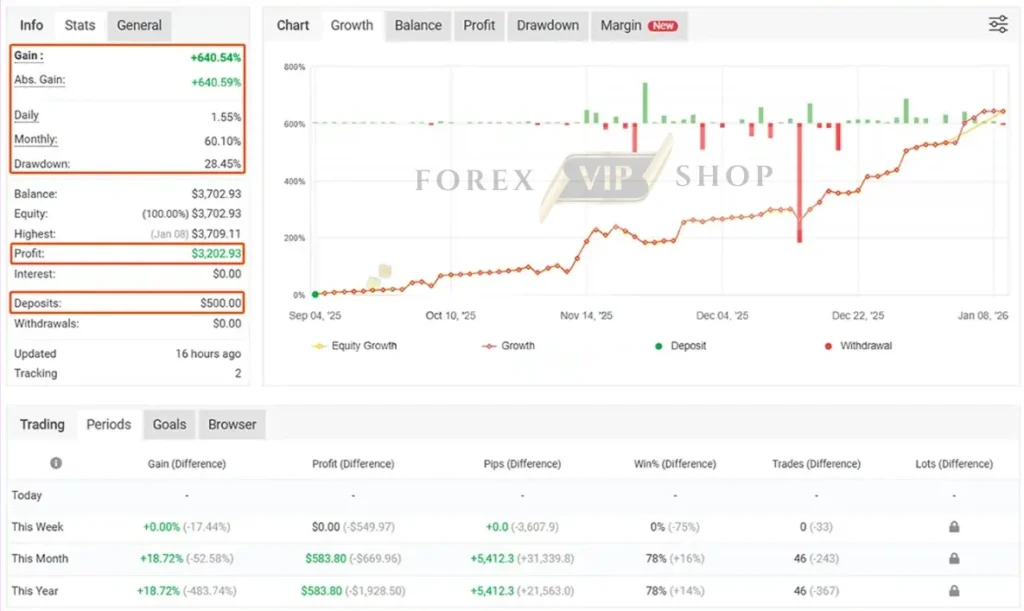Click the +640.54% gain value
1024x611 pixels.
pos(216,58)
